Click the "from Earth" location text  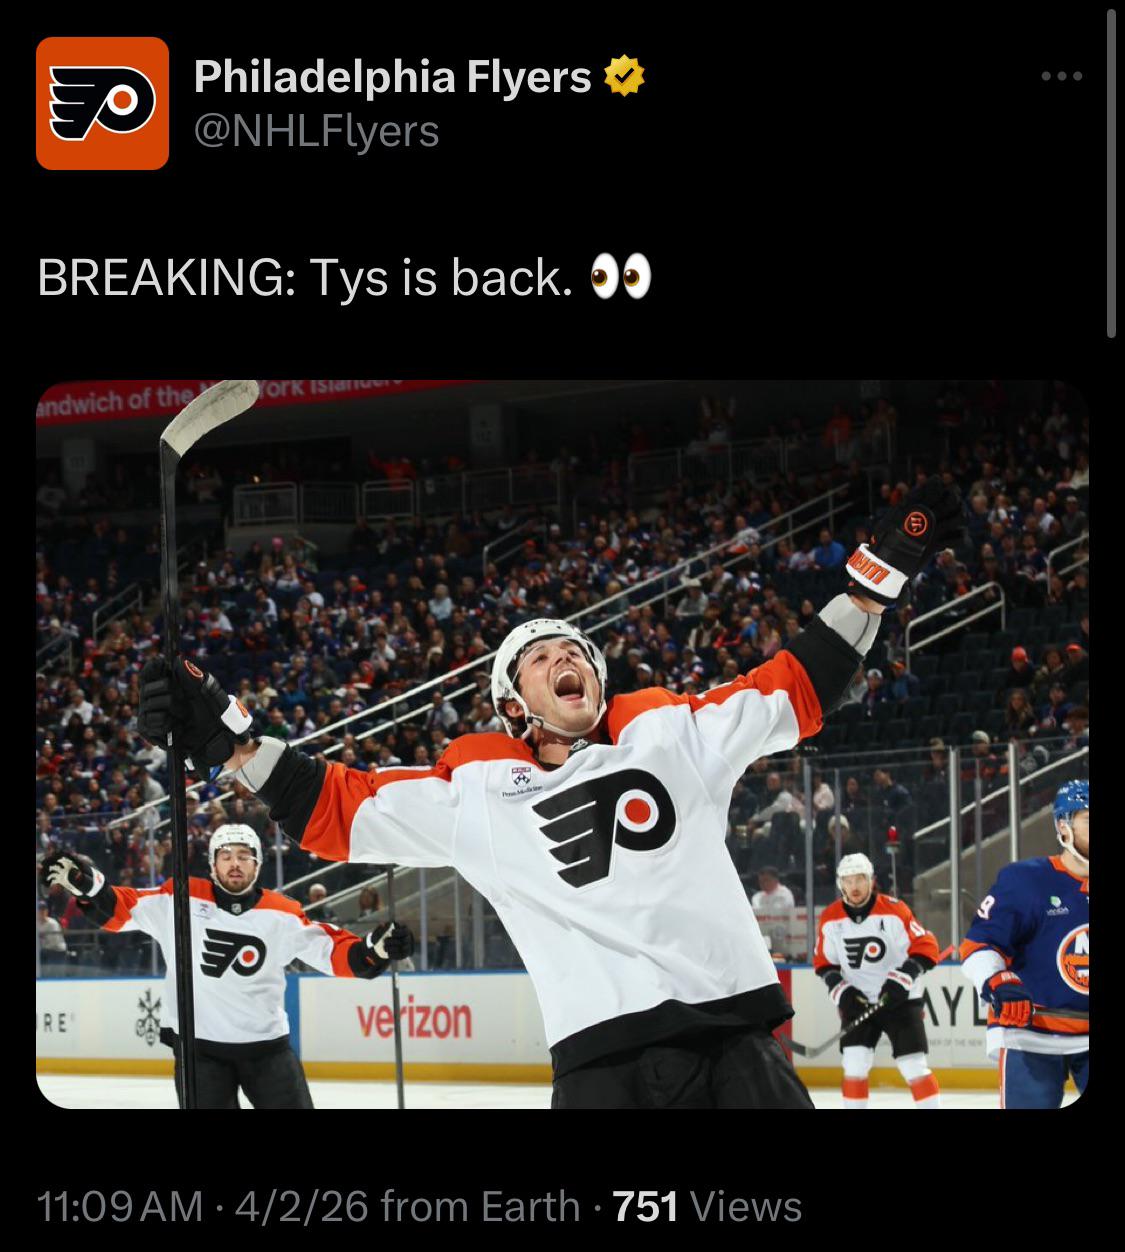point(481,1206)
